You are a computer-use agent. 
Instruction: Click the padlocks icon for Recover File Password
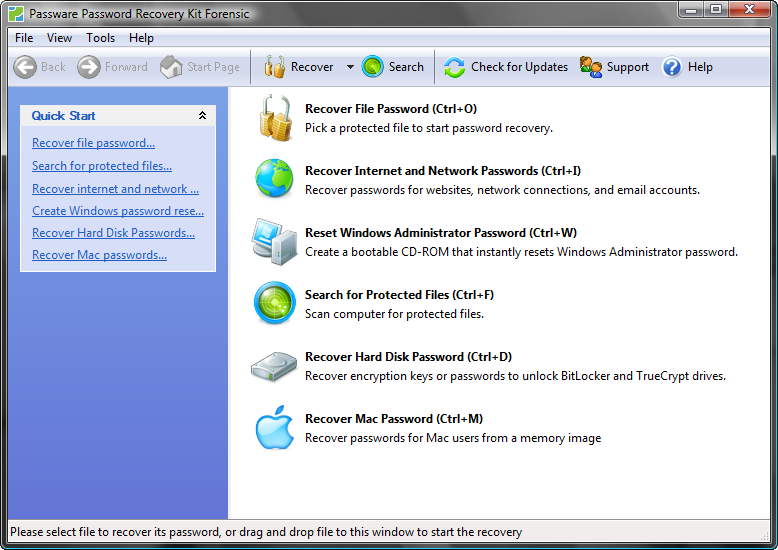pos(275,118)
